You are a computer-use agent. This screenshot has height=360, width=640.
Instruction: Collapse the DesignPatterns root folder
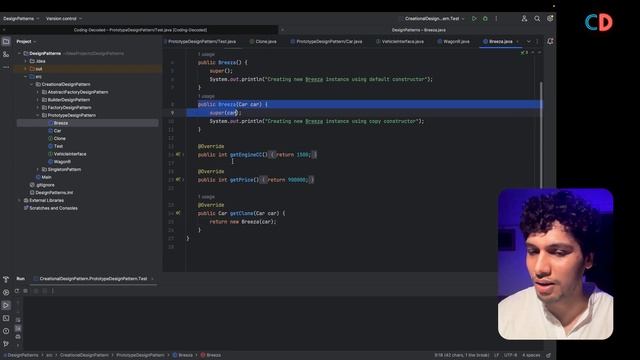(x=19, y=53)
